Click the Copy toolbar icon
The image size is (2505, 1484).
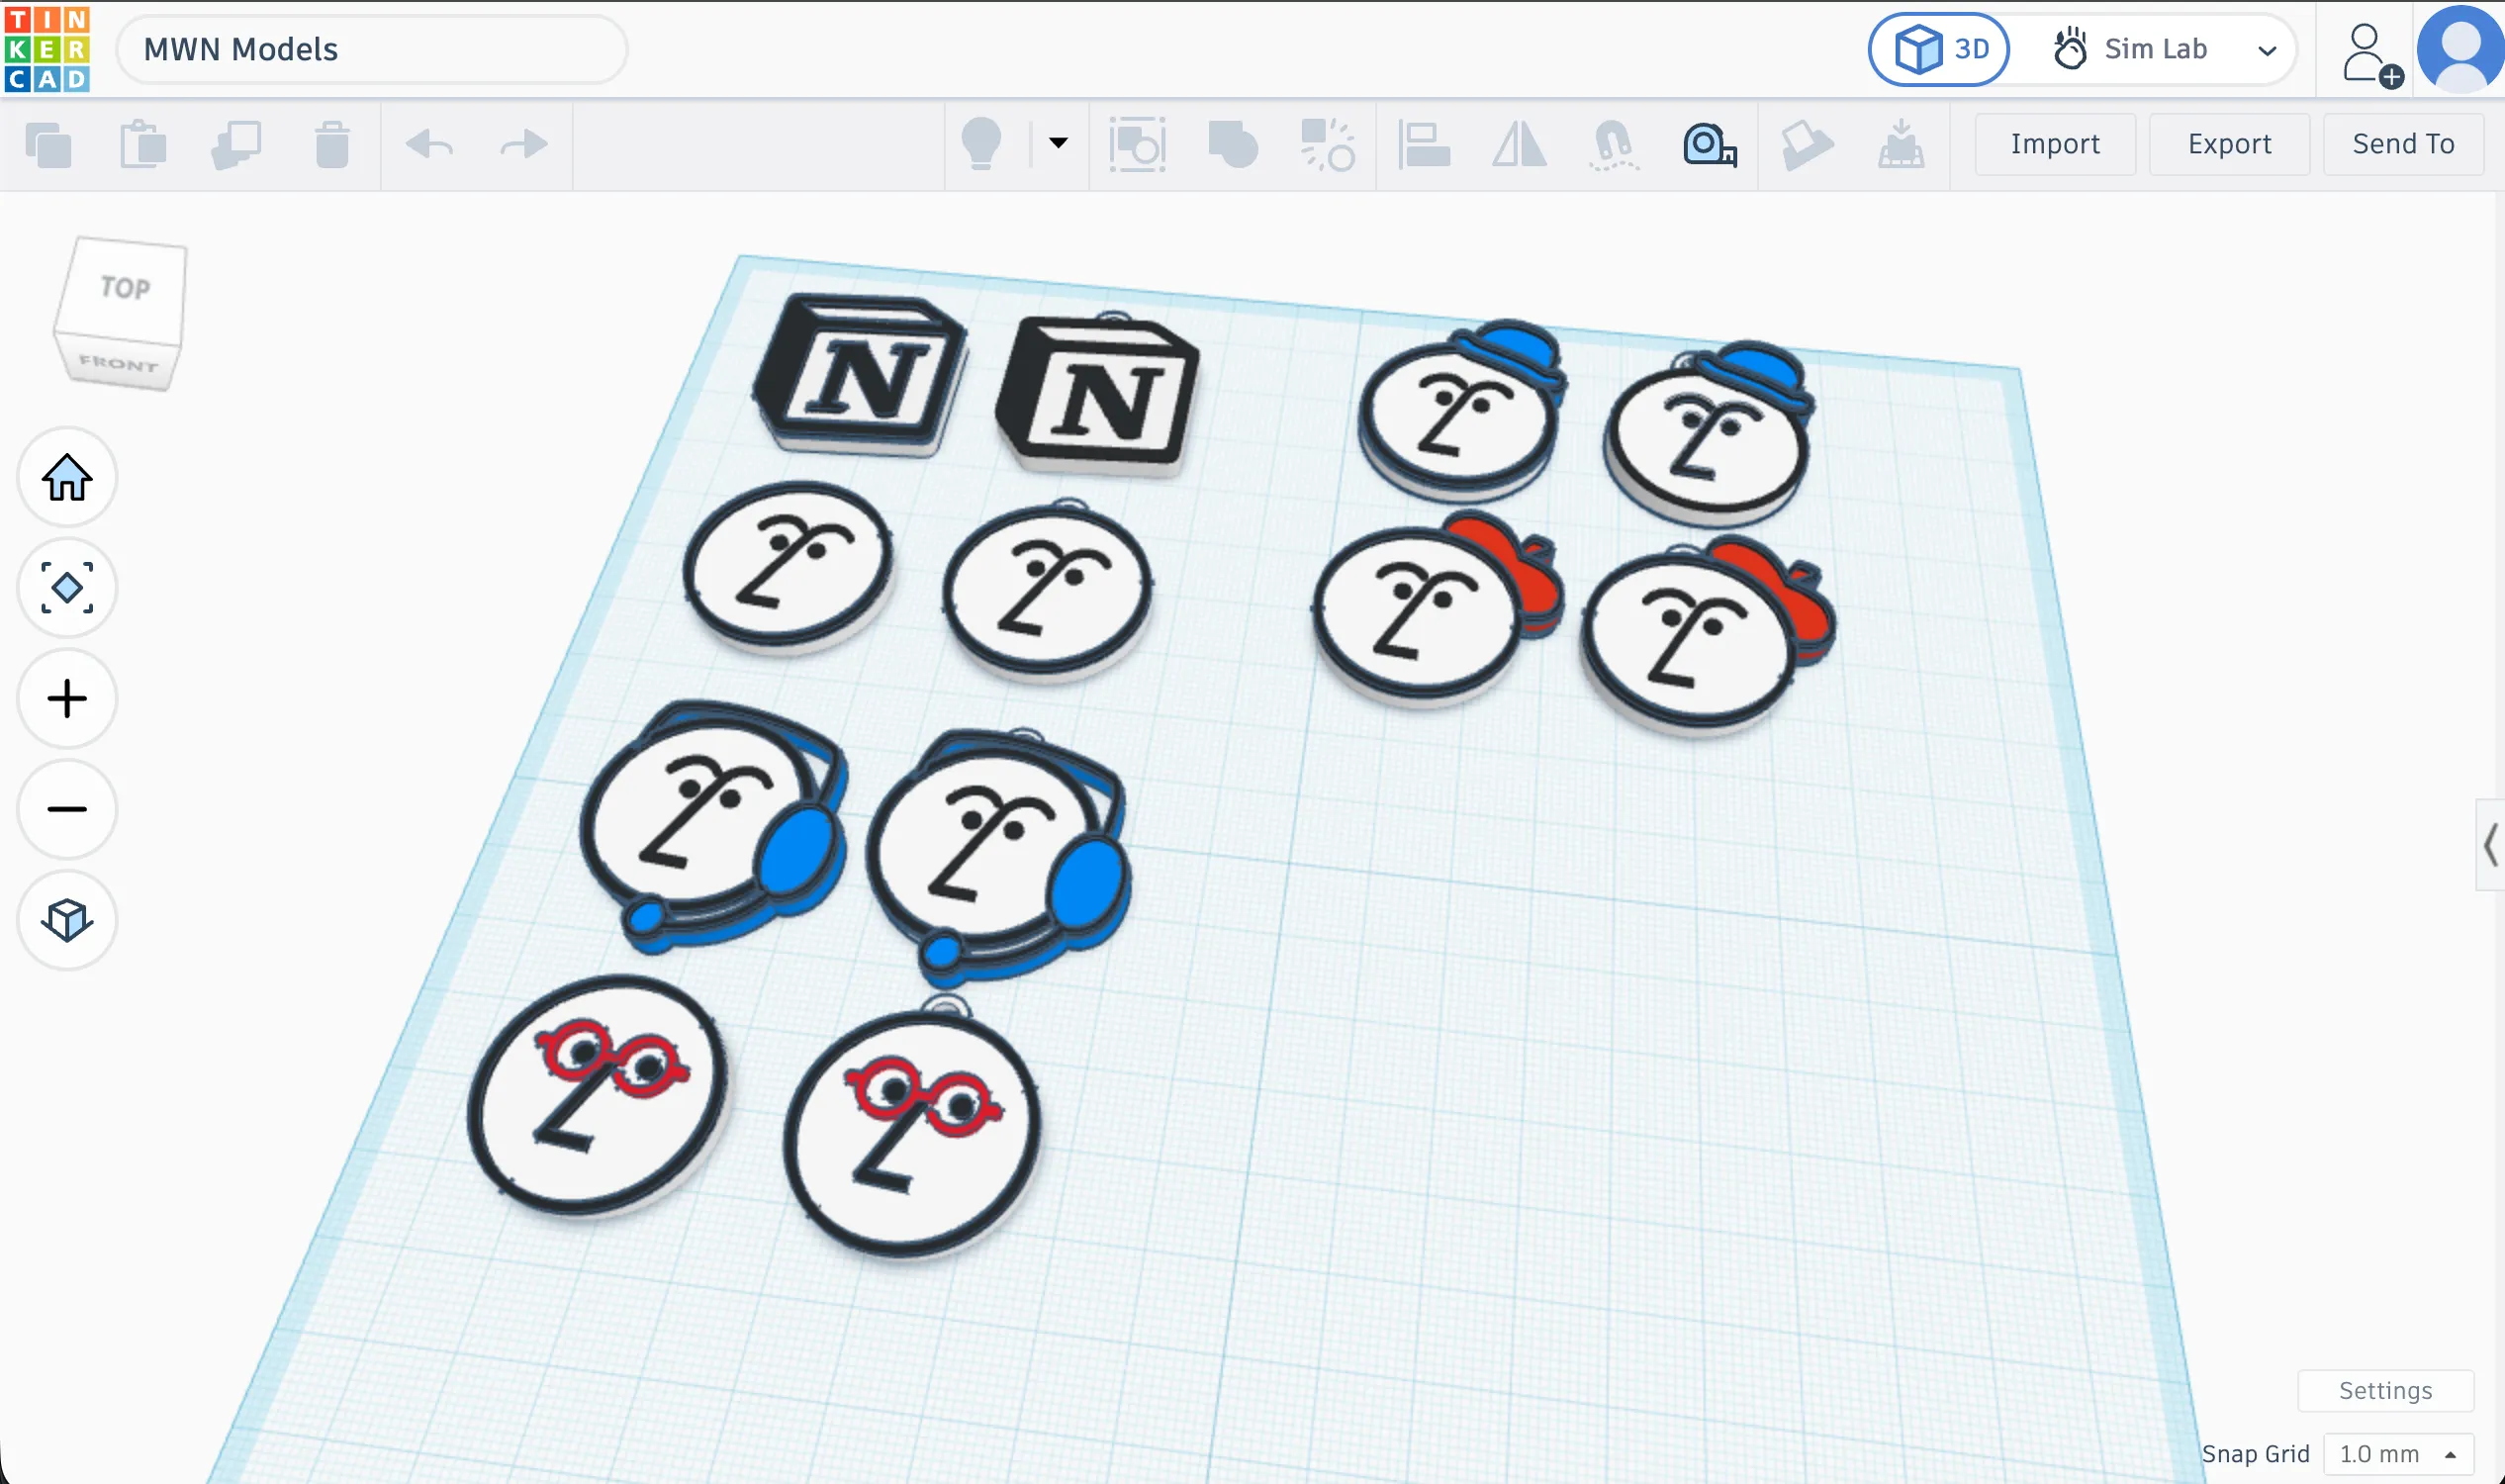point(49,145)
